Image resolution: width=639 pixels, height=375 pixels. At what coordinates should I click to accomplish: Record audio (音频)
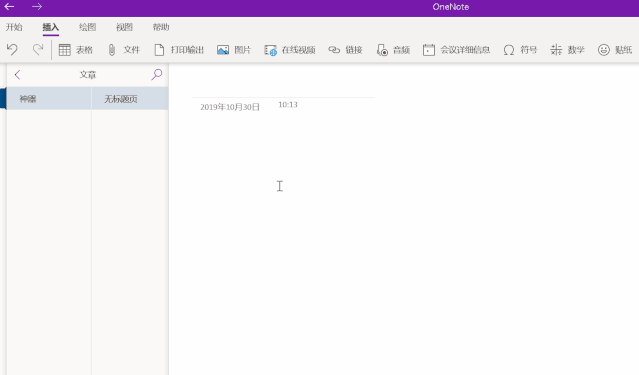point(393,50)
